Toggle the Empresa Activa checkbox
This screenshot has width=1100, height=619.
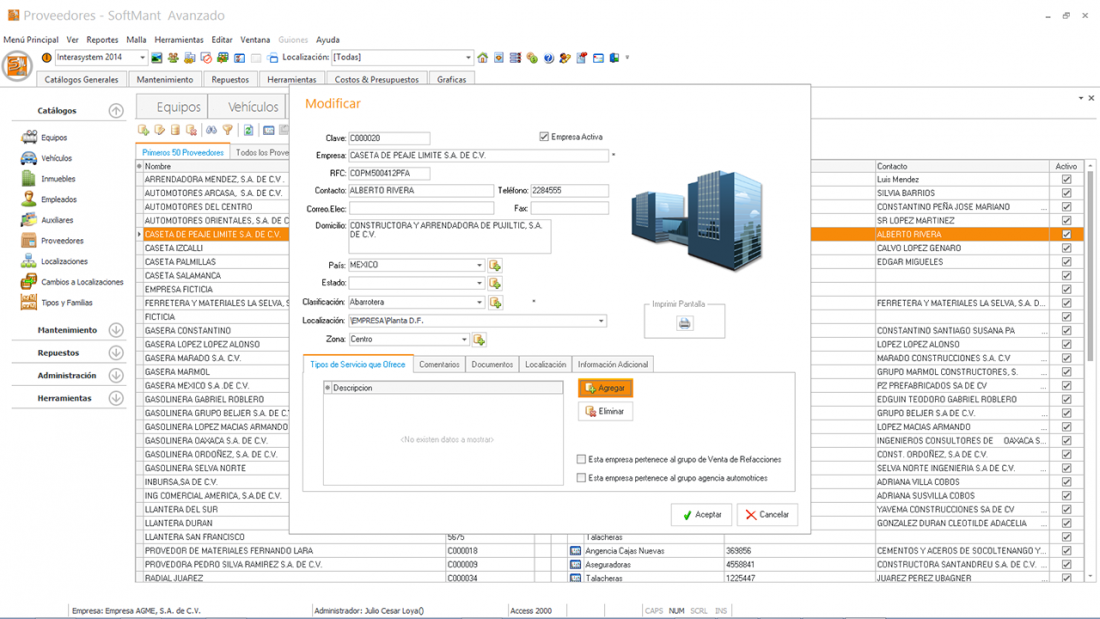(544, 137)
